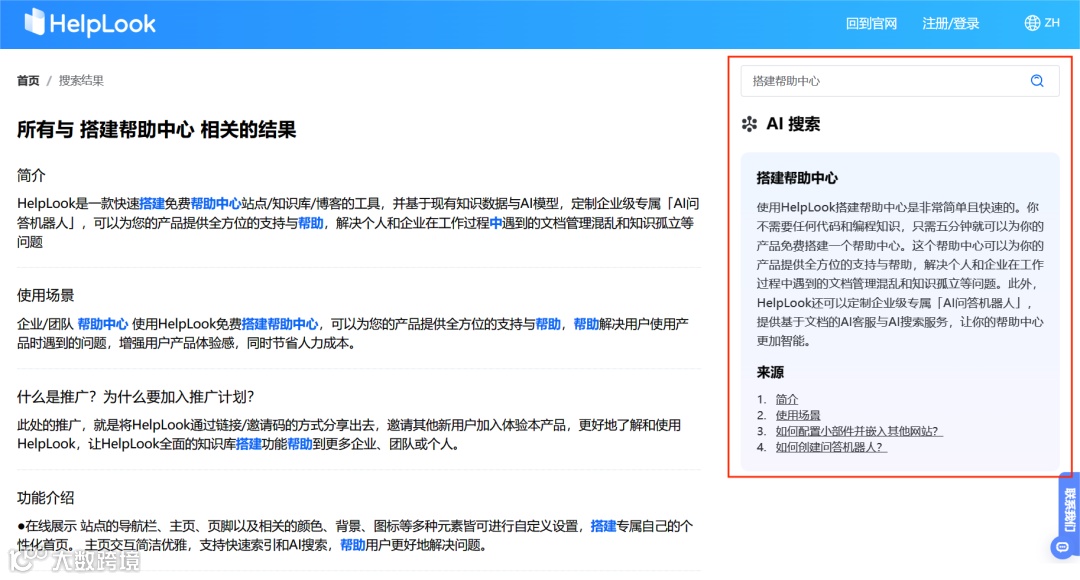
Task: Select 注册/登录 in the top navigation
Action: [x=951, y=22]
